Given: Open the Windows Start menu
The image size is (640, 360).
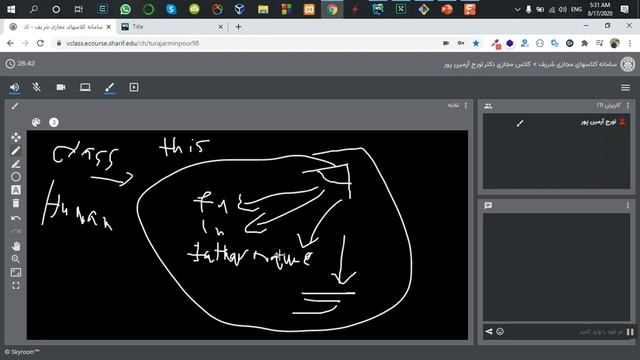Looking at the screenshot, I should (x=11, y=9).
